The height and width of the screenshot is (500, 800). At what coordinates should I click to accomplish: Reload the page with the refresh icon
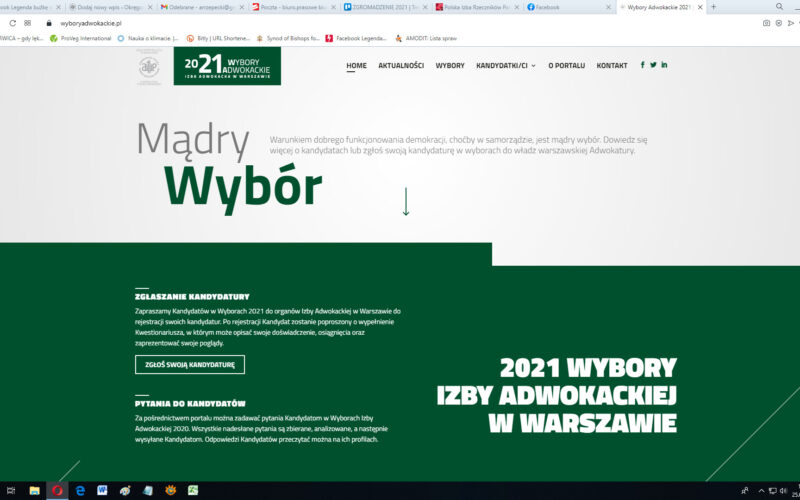pyautogui.click(x=13, y=23)
